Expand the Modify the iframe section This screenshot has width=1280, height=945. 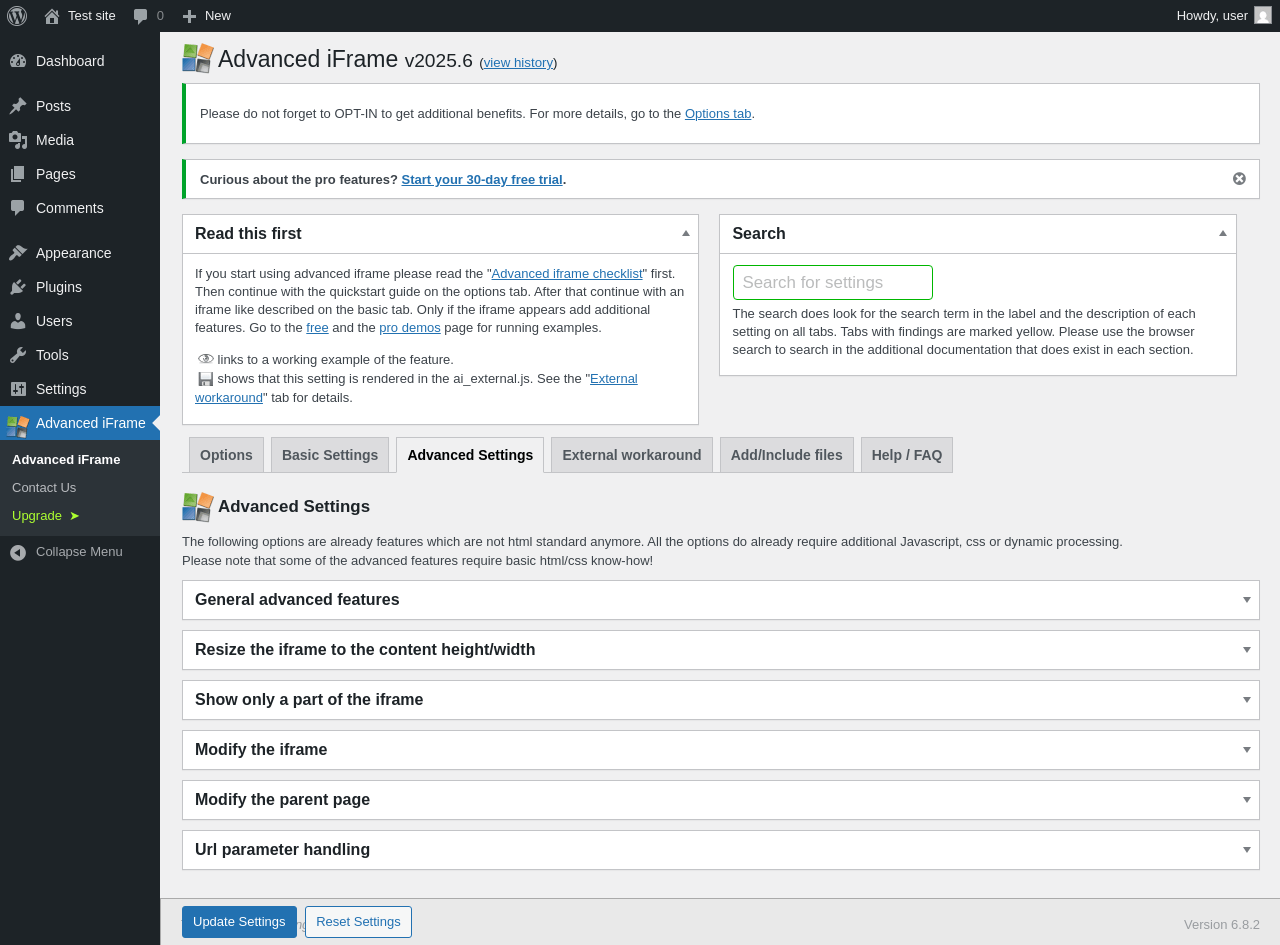(720, 750)
